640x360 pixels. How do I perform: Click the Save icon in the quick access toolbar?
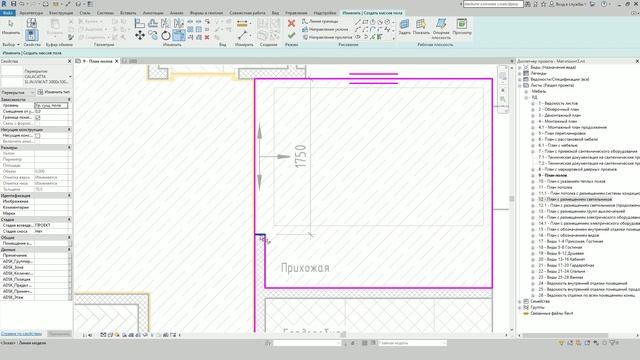click(13, 4)
